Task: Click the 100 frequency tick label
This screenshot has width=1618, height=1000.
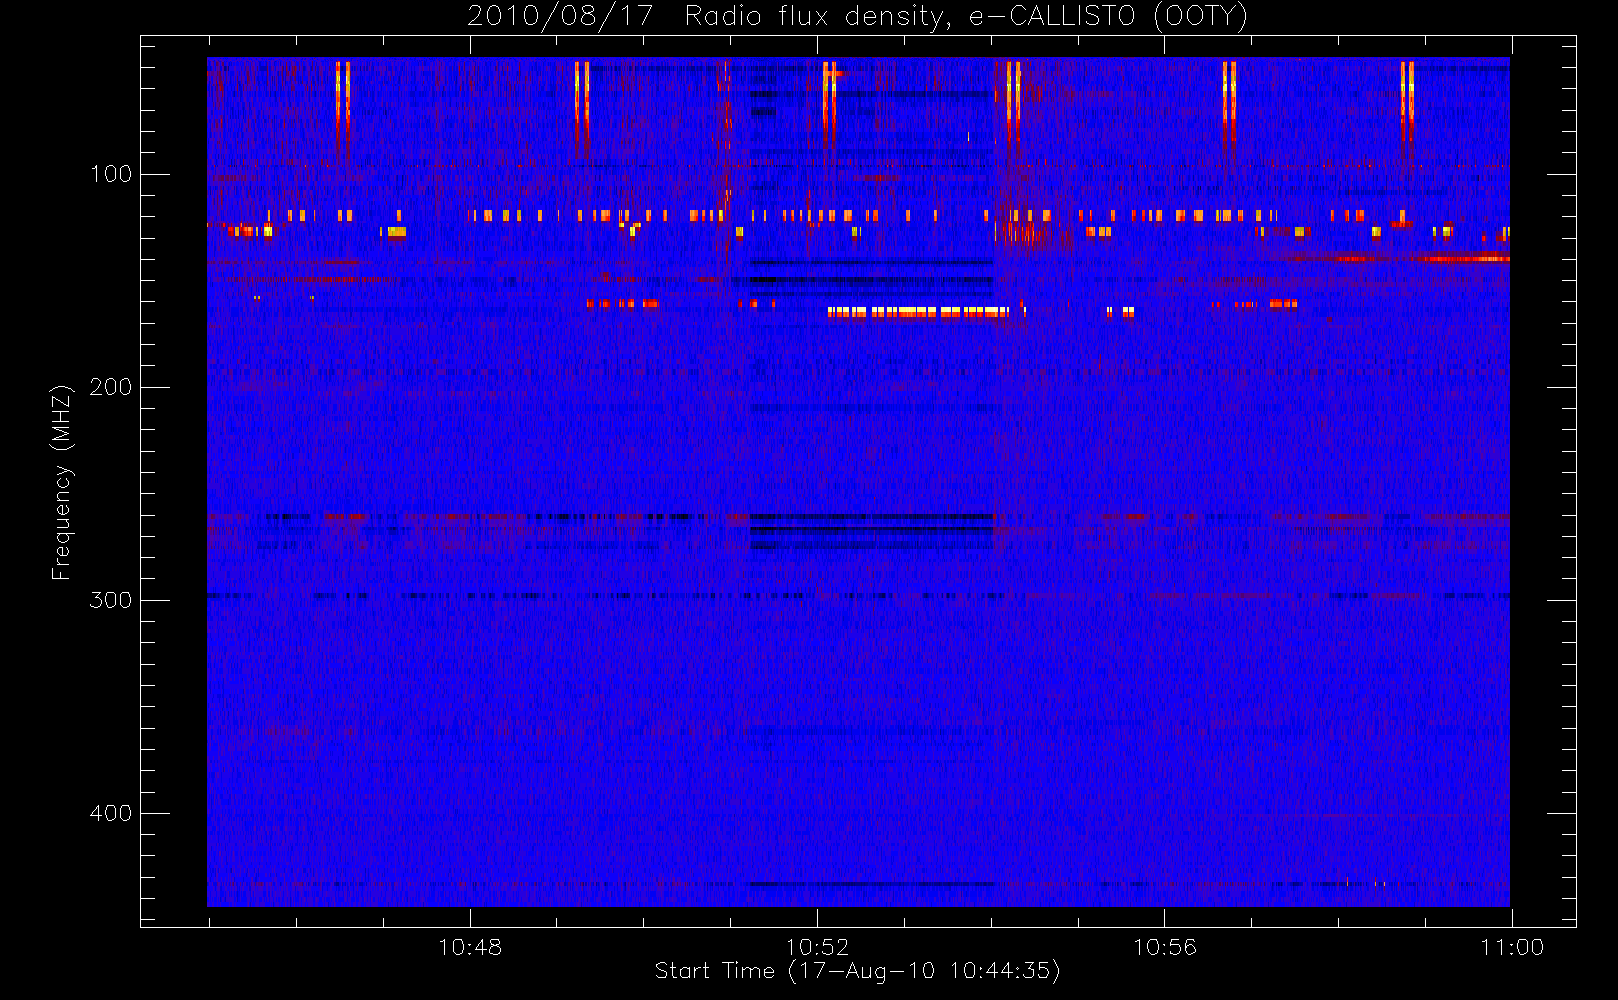Action: 111,174
